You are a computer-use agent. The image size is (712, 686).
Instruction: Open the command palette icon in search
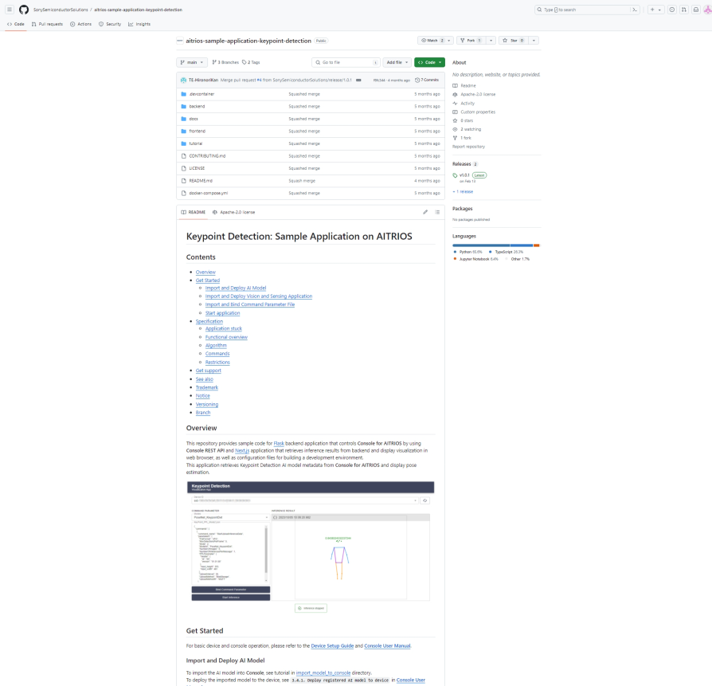click(x=634, y=10)
